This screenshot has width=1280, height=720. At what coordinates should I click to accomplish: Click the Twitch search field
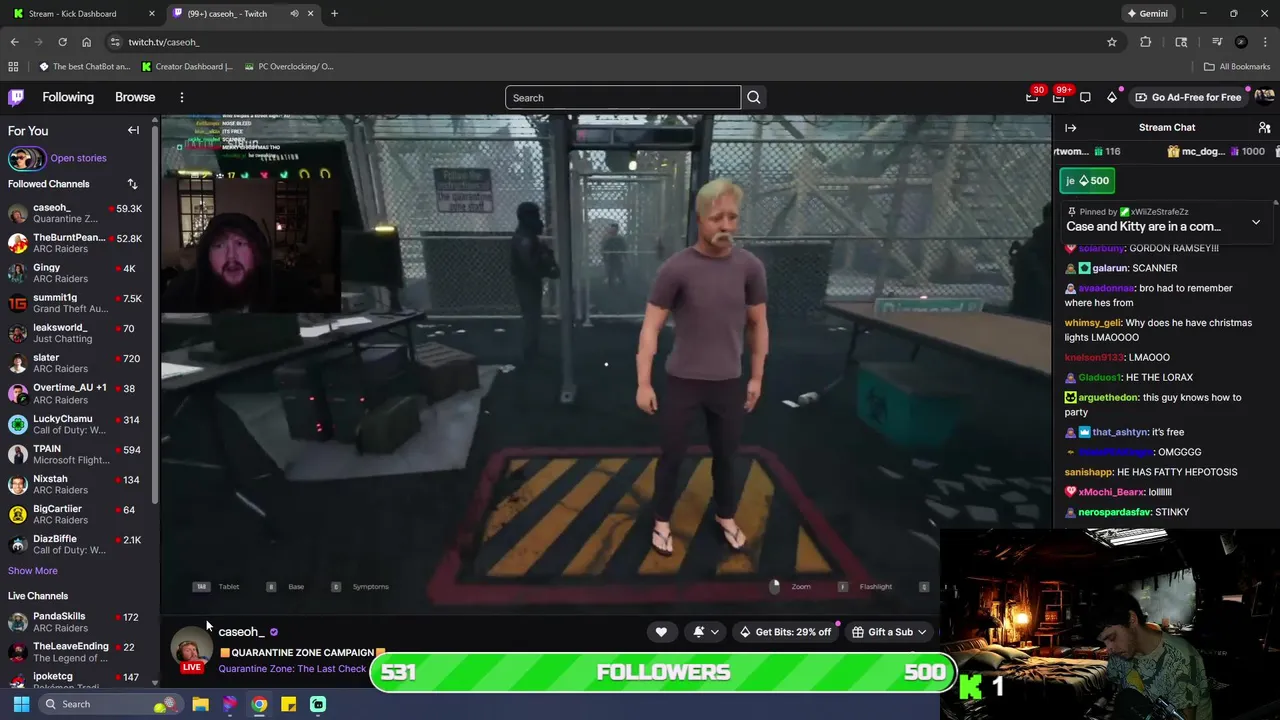tap(623, 98)
